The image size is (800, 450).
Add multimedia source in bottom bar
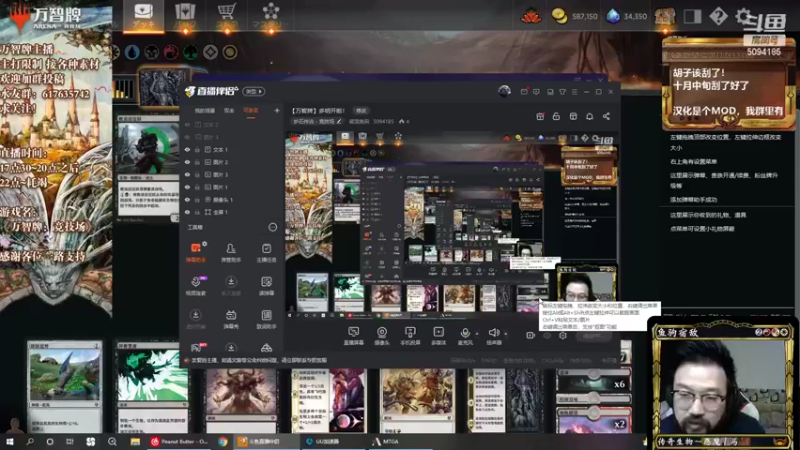point(438,336)
